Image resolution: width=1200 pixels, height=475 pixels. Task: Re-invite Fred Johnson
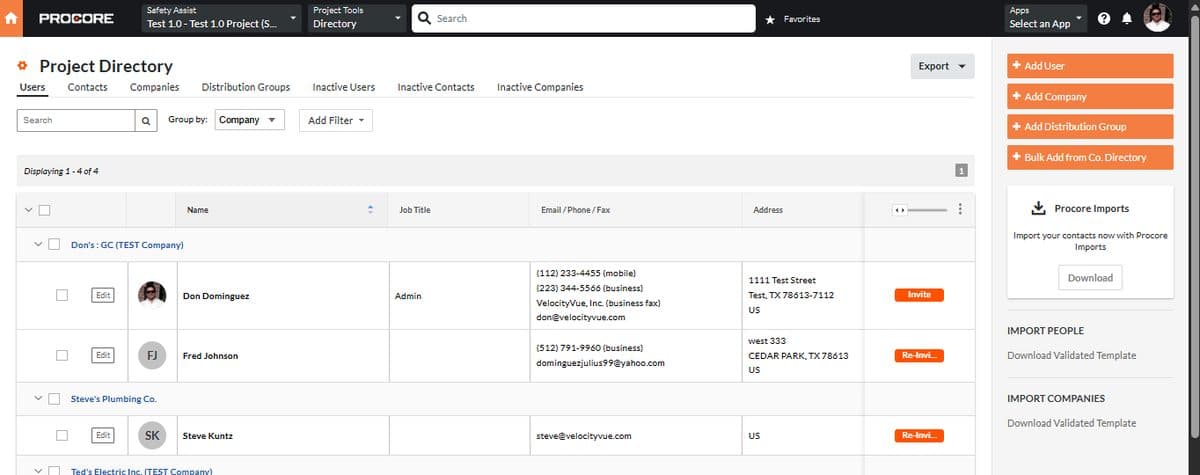919,355
